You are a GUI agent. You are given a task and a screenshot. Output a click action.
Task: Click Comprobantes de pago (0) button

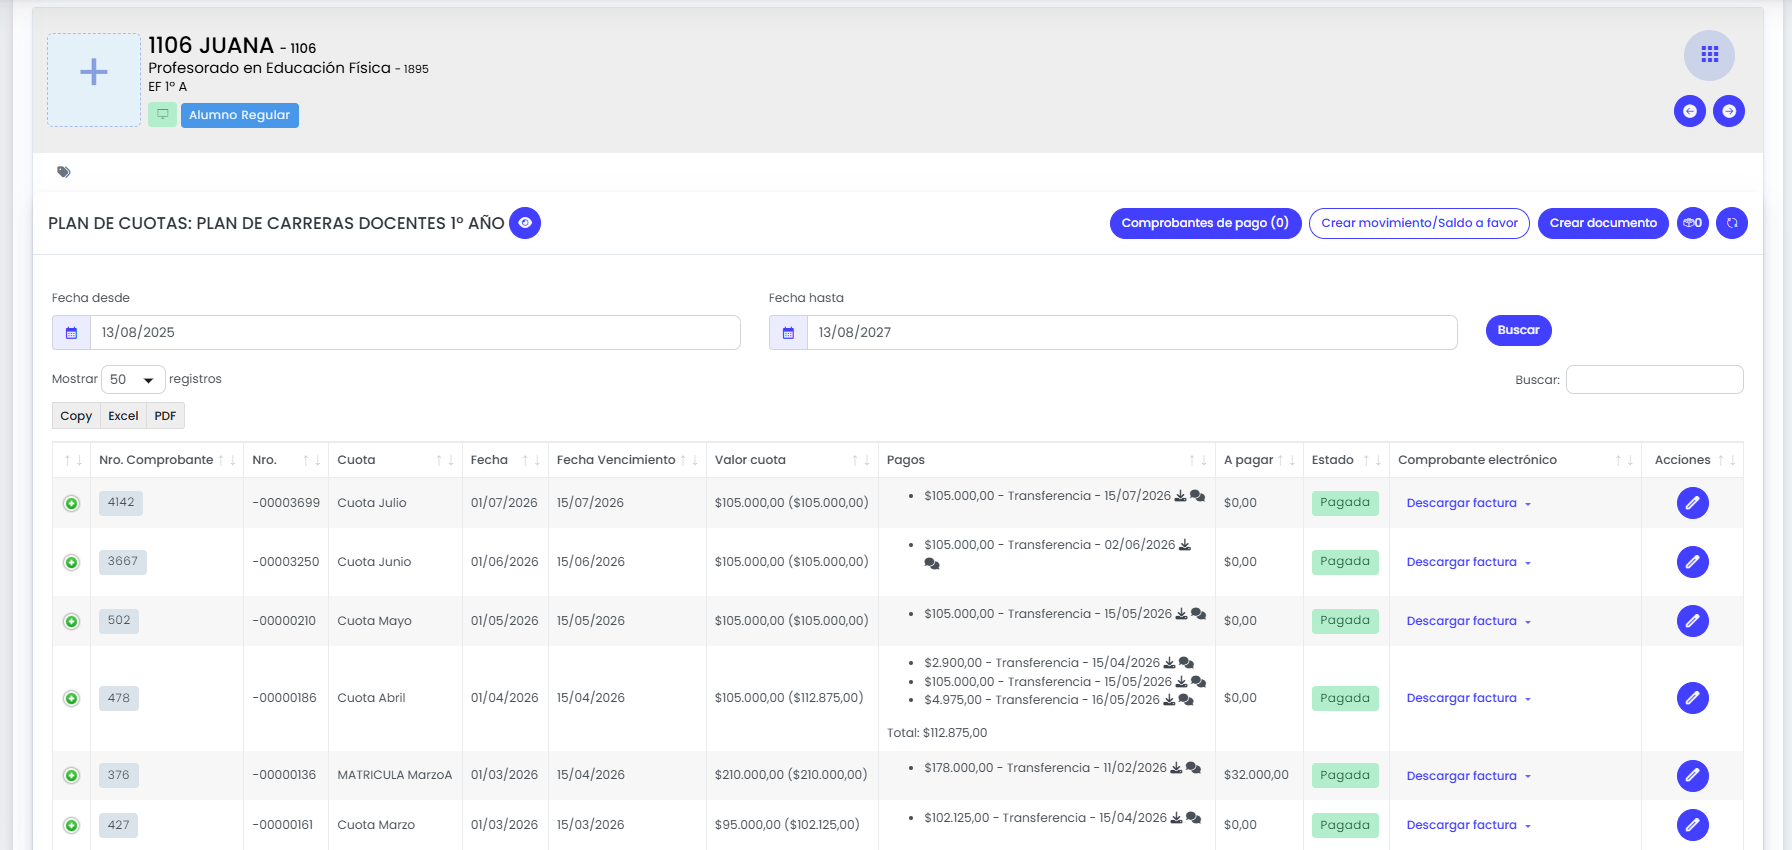pyautogui.click(x=1205, y=223)
